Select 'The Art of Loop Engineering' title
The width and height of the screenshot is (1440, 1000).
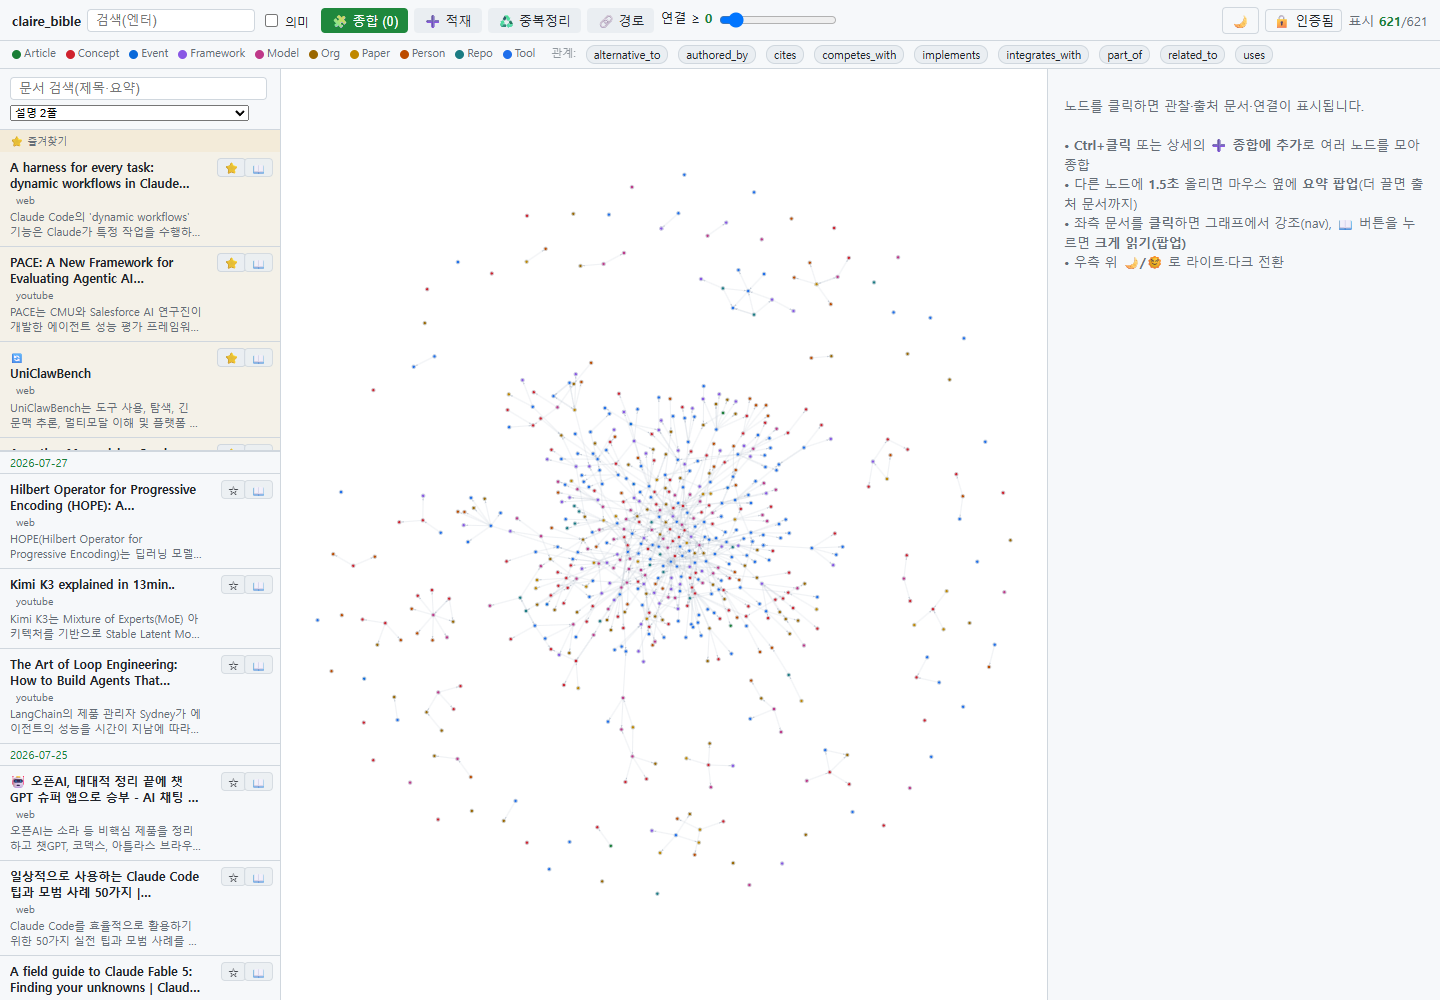coord(94,673)
